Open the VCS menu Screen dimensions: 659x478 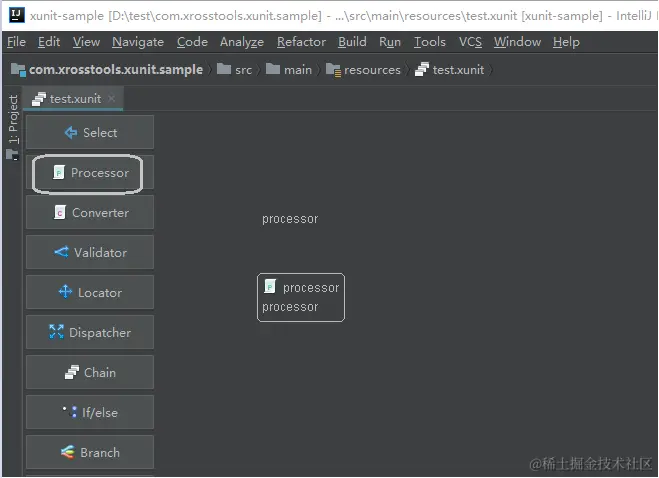pyautogui.click(x=470, y=42)
